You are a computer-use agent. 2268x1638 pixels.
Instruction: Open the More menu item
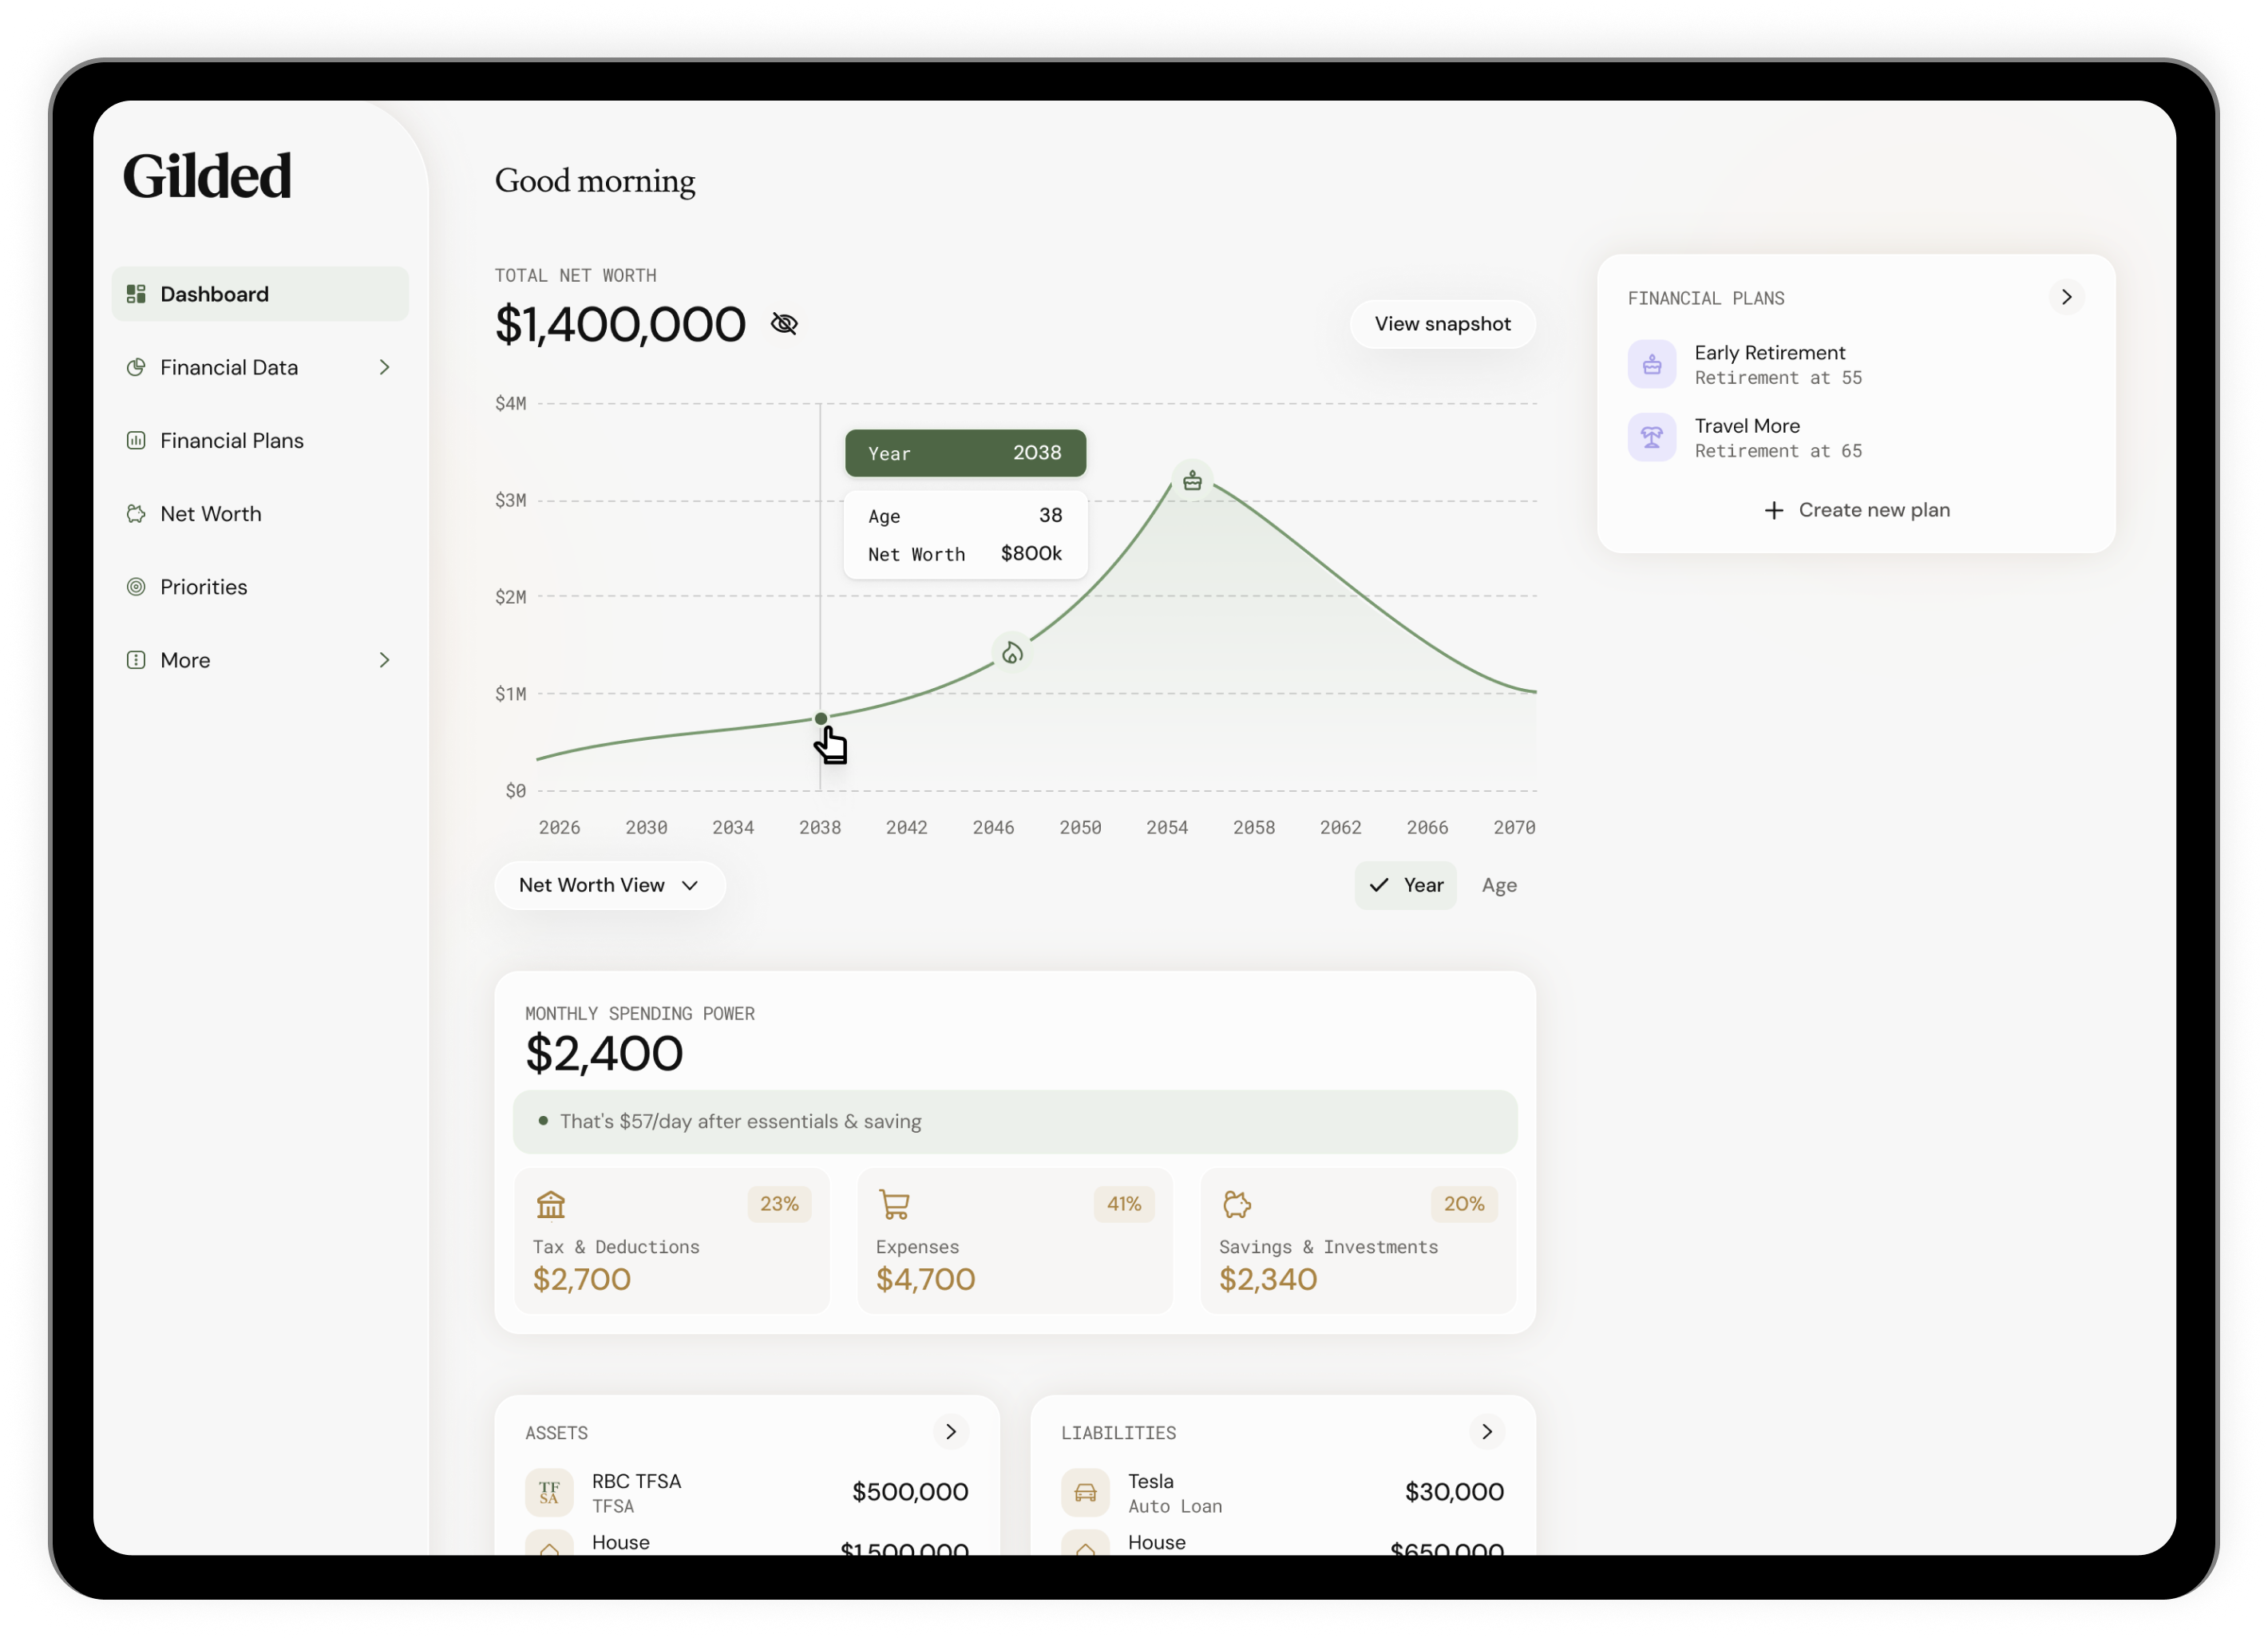pyautogui.click(x=260, y=659)
